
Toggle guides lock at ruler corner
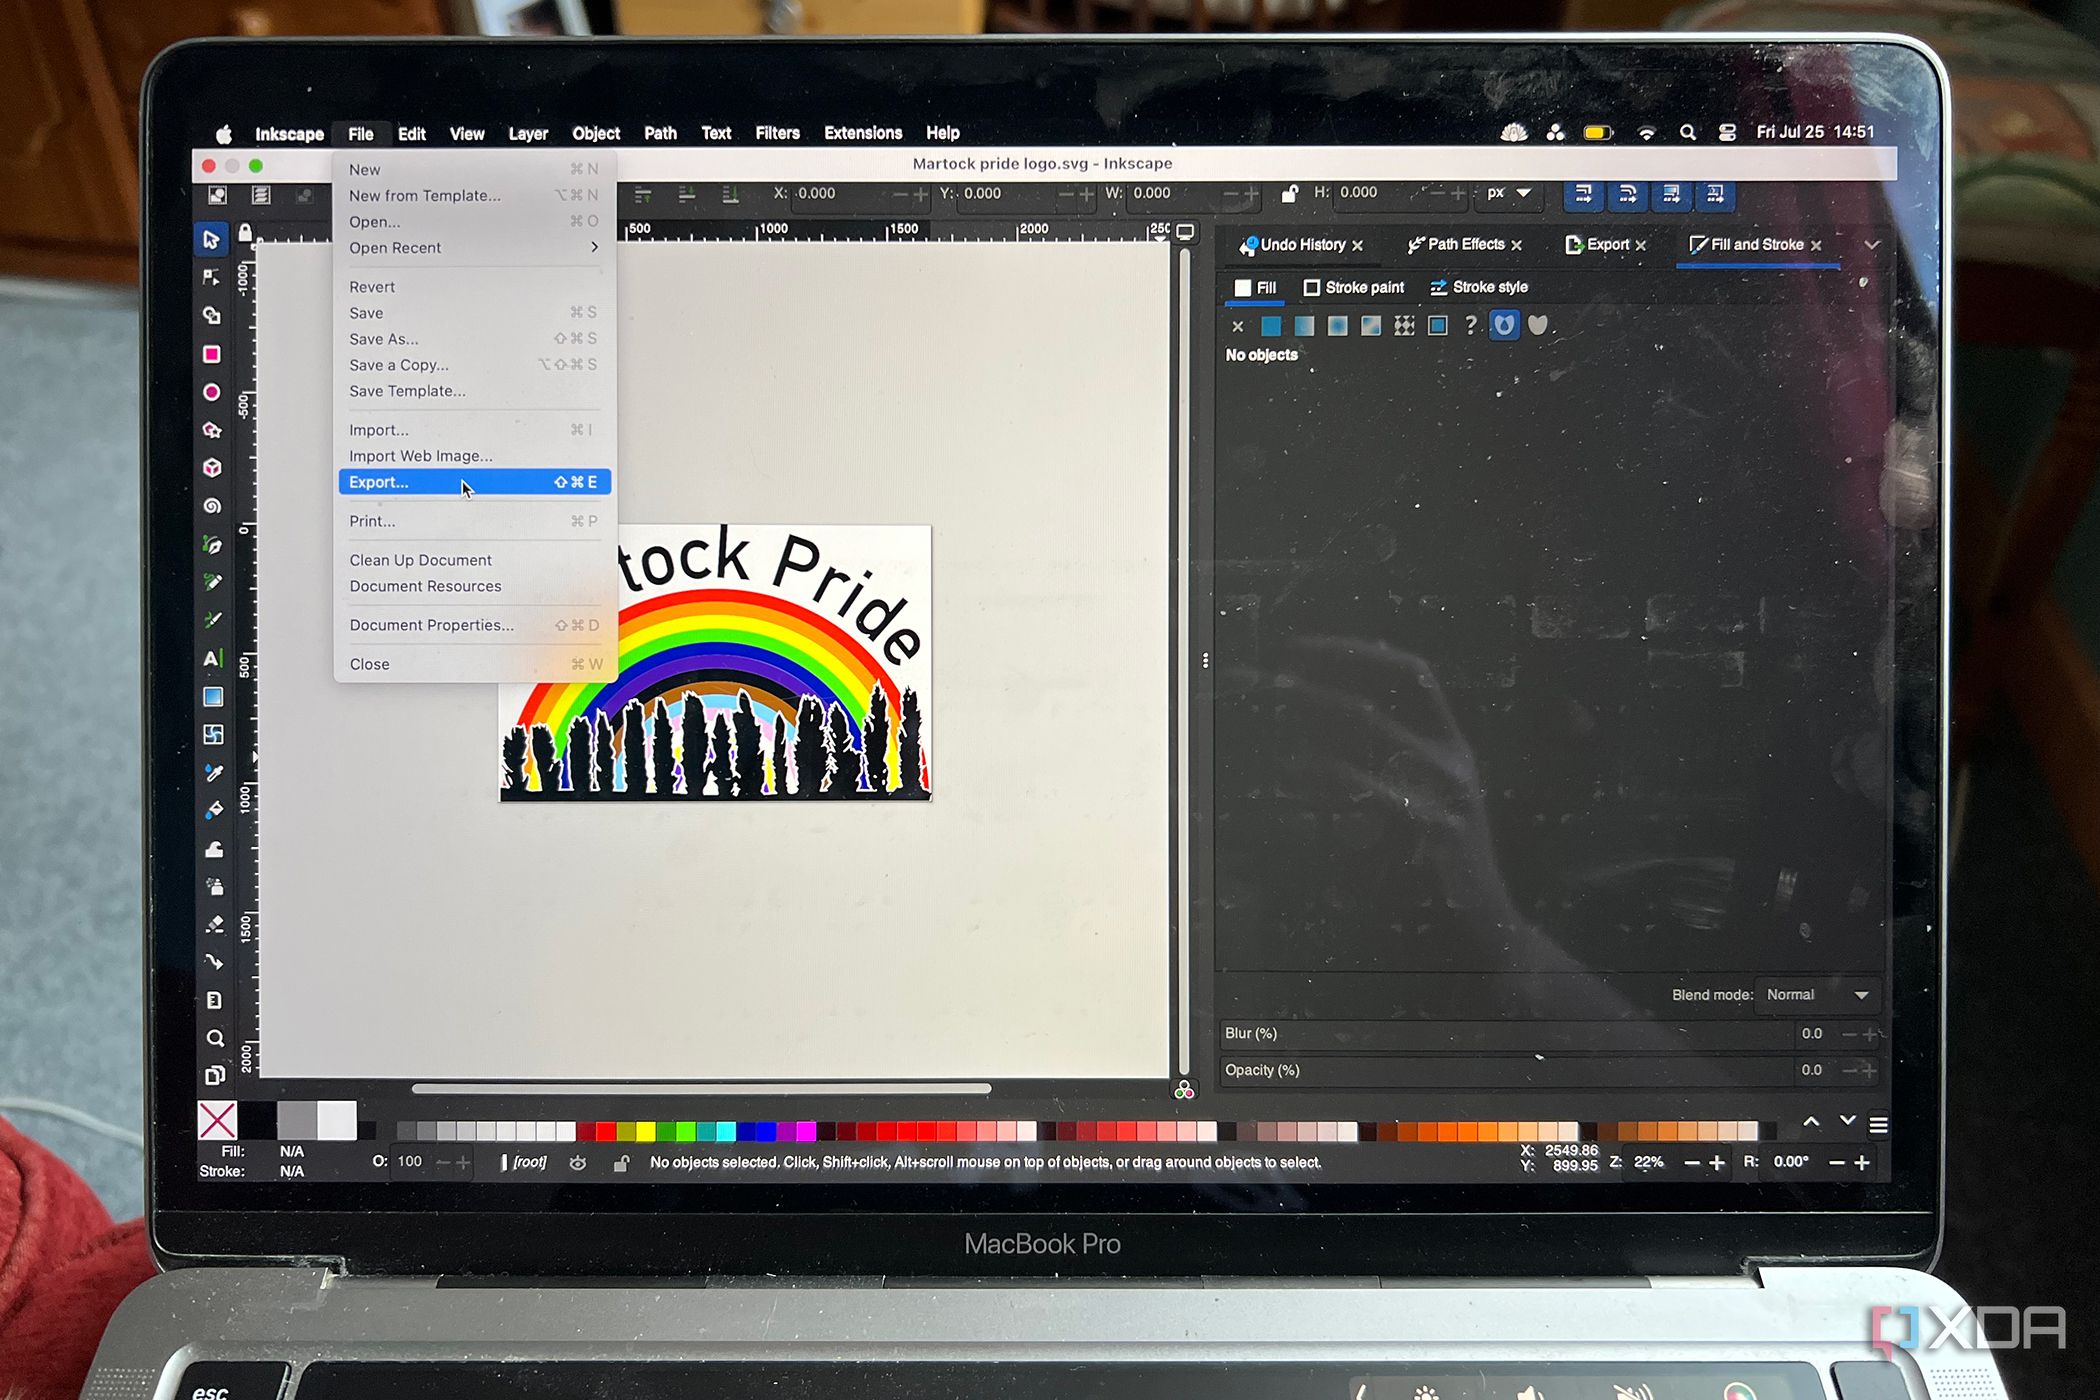coord(245,232)
